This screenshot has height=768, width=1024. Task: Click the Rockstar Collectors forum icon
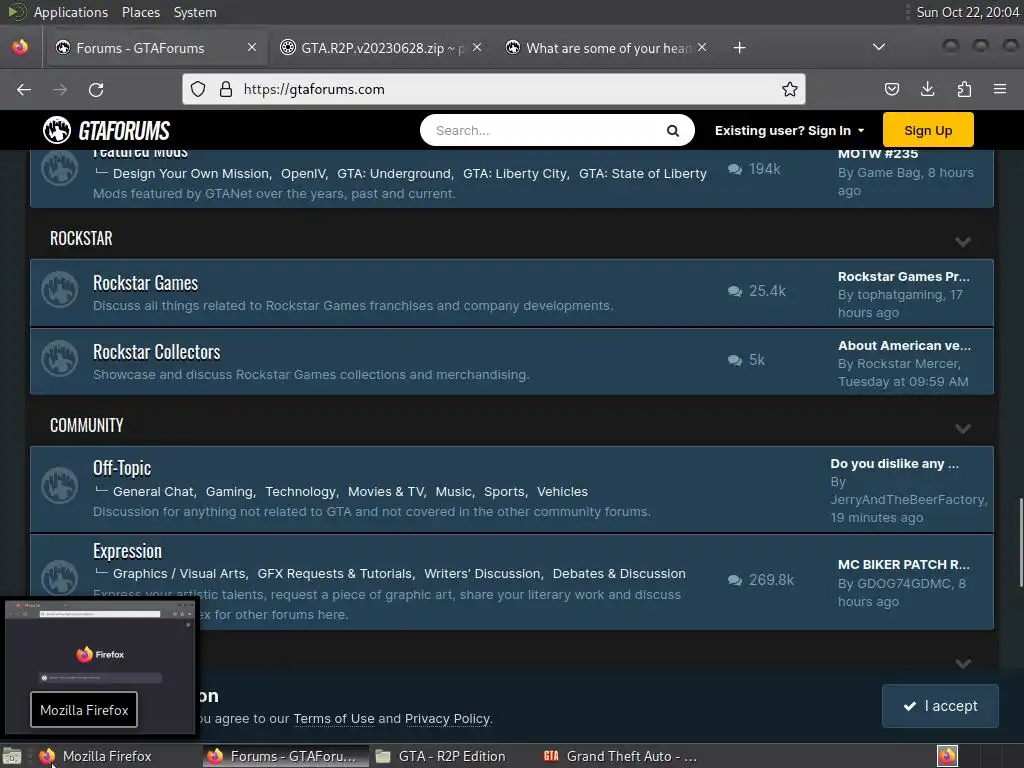coord(59,359)
